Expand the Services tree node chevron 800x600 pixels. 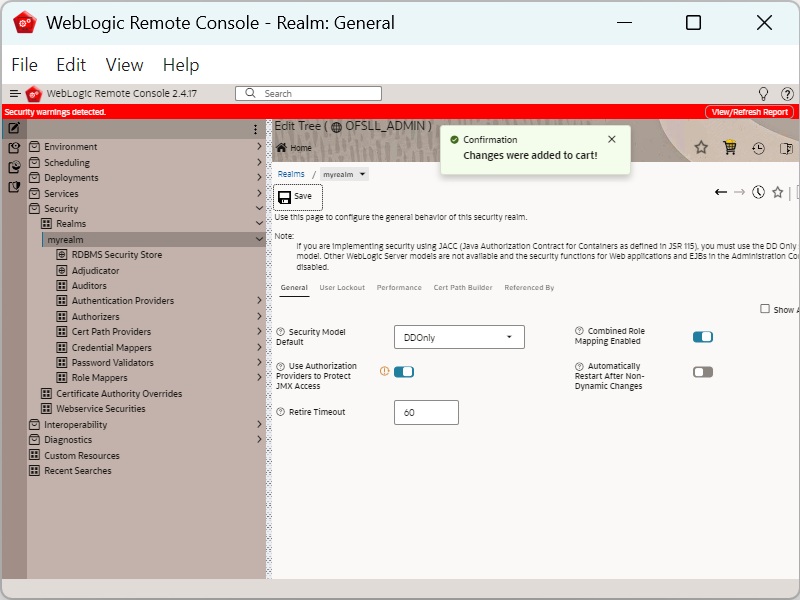(x=259, y=193)
